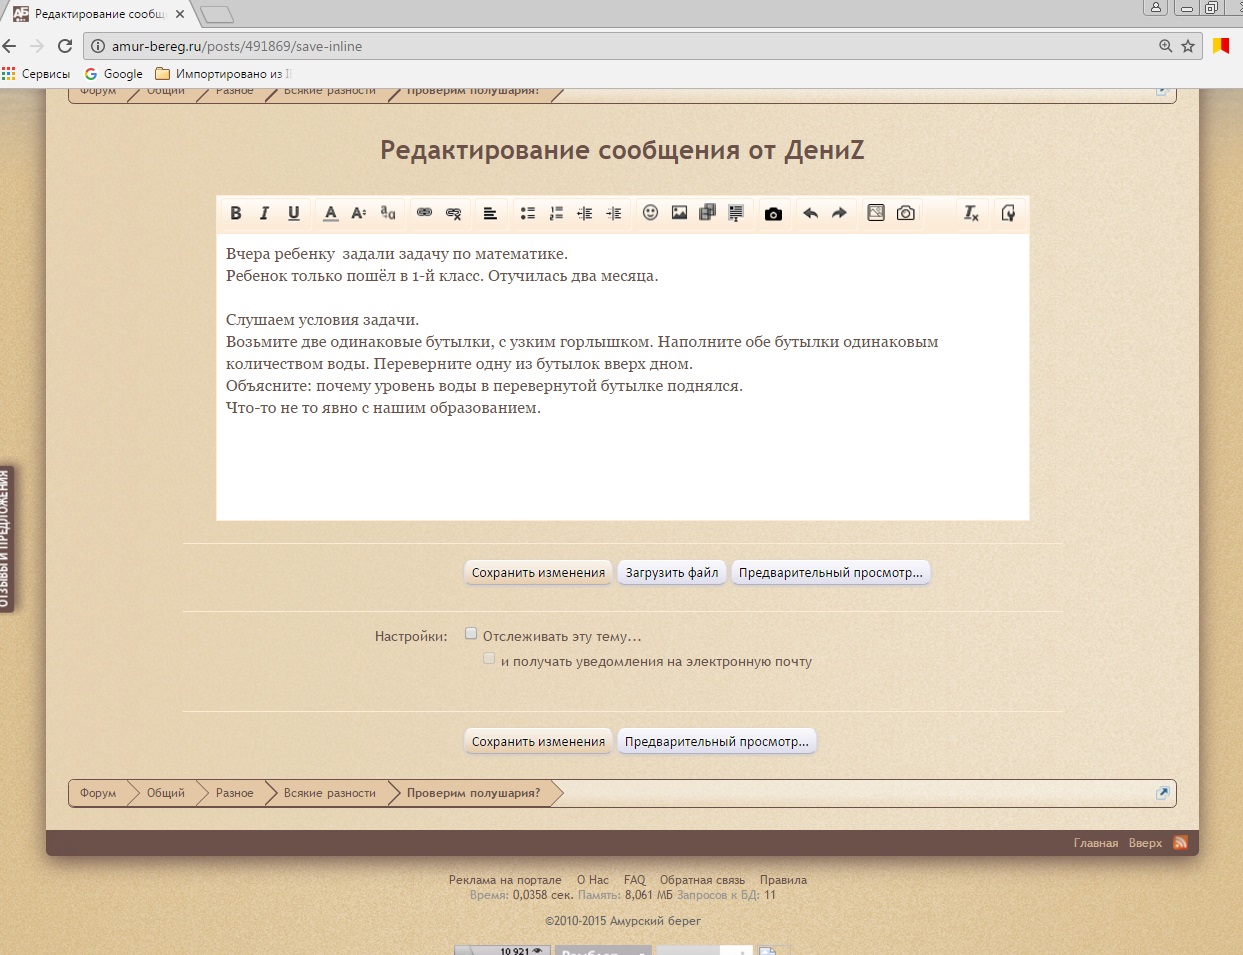Image resolution: width=1243 pixels, height=955 pixels.
Task: Click the insert image icon
Action: 679,213
